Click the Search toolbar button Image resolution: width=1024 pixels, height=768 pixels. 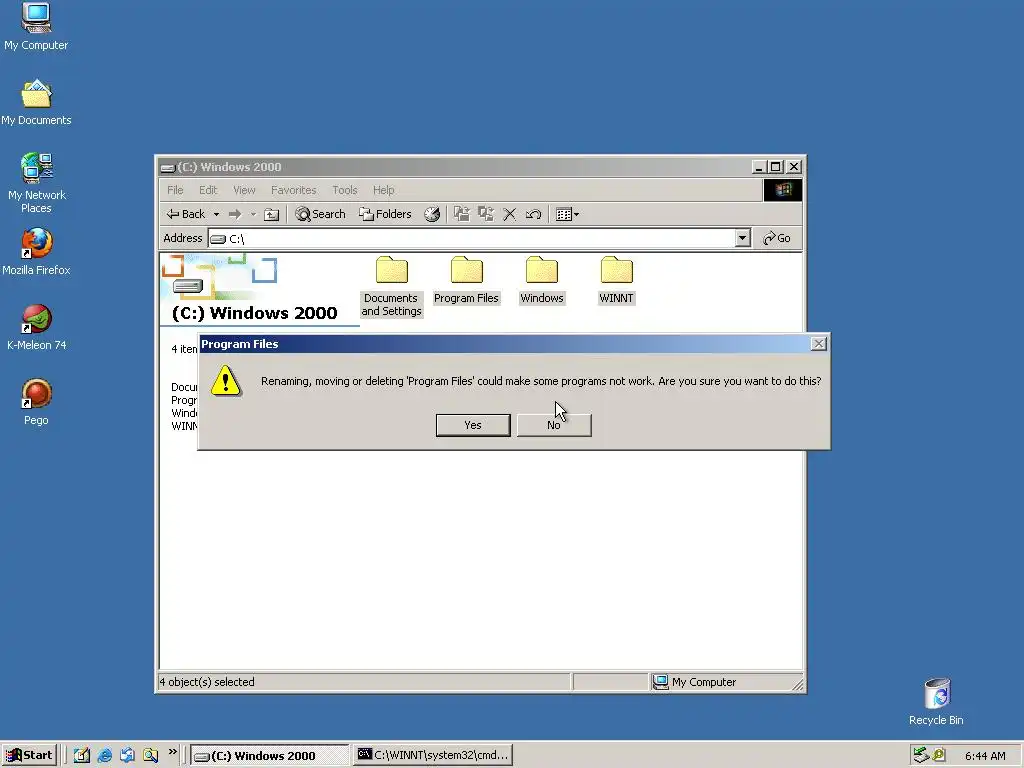click(320, 214)
